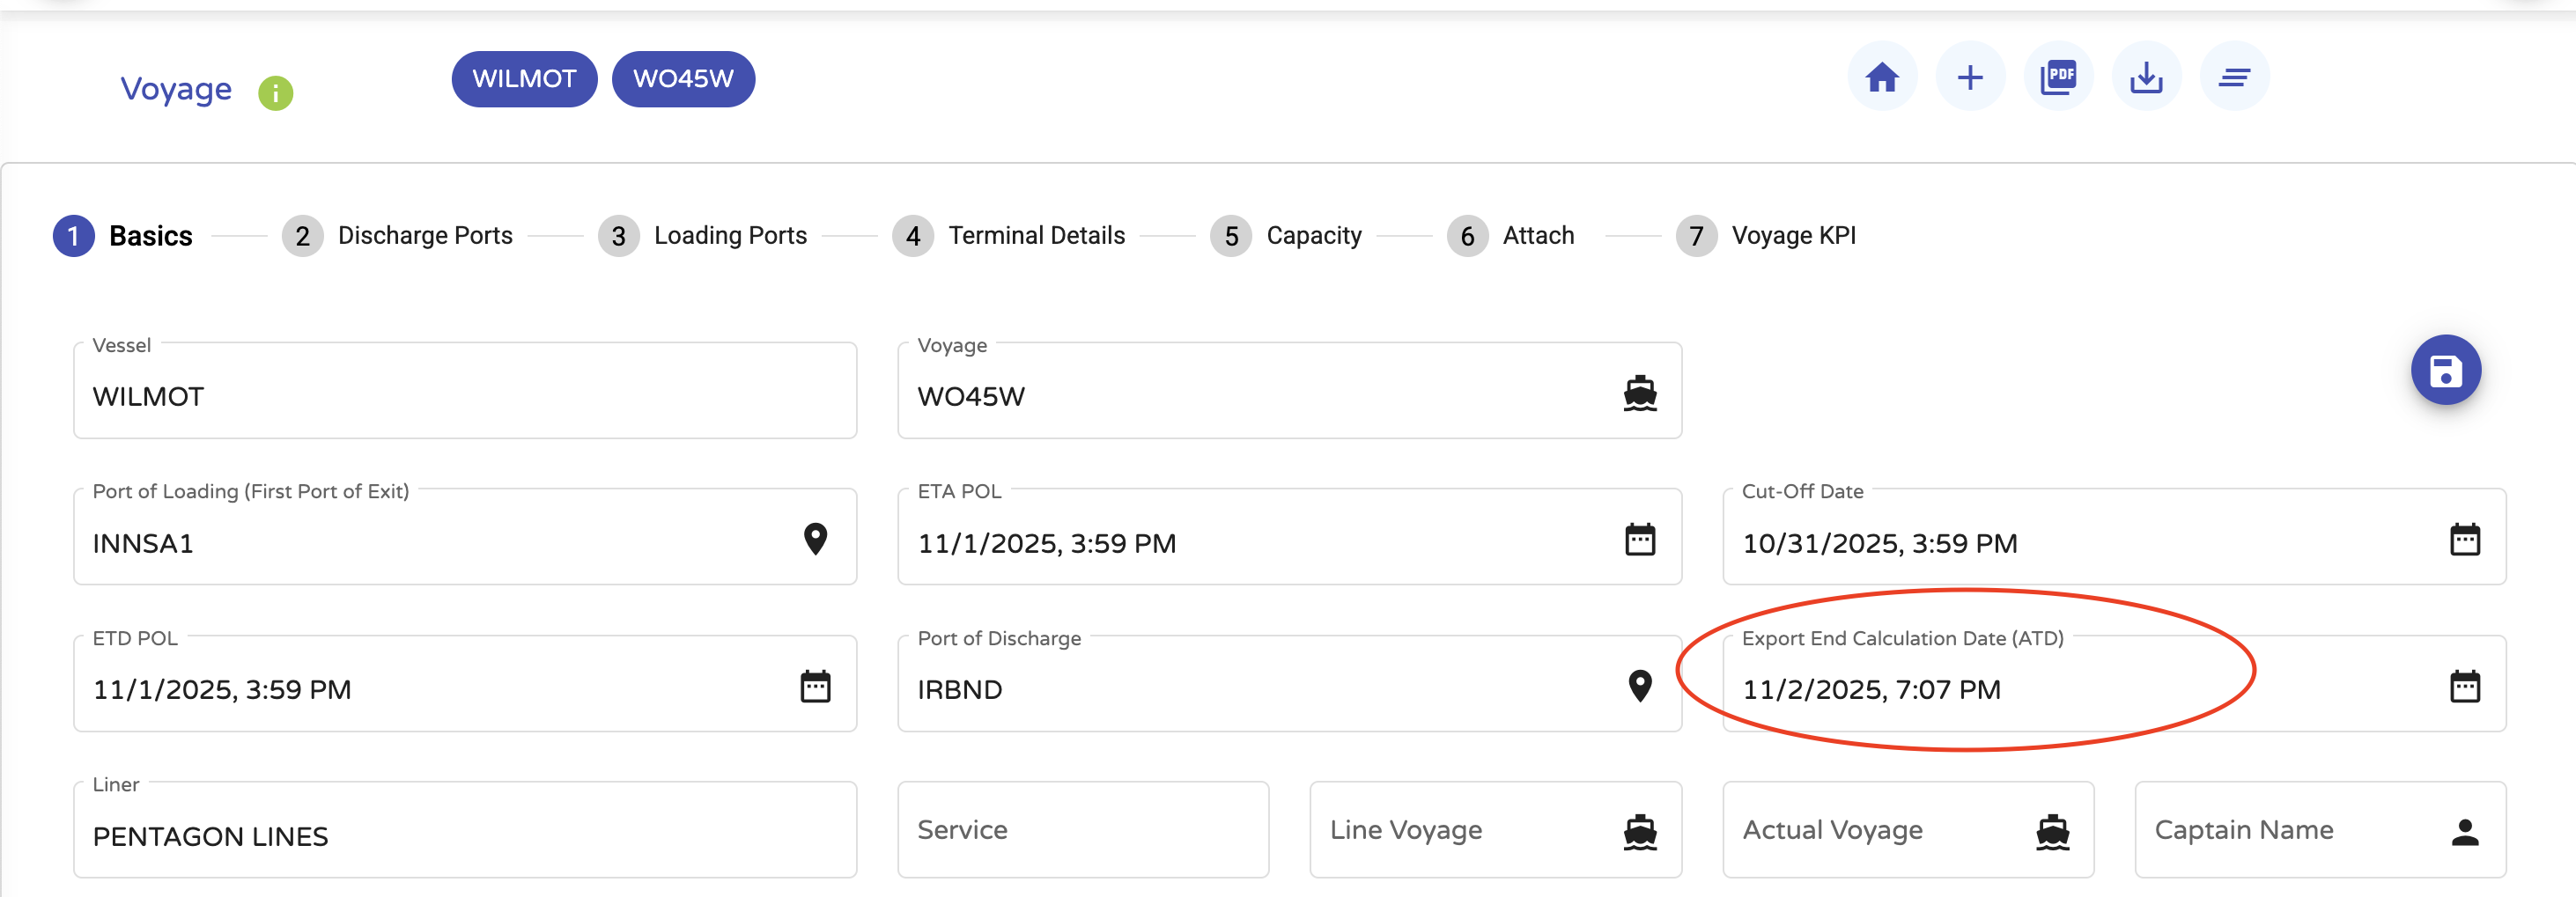Open the ETD POL calendar icon
Viewport: 2576px width, 897px height.
click(x=815, y=687)
